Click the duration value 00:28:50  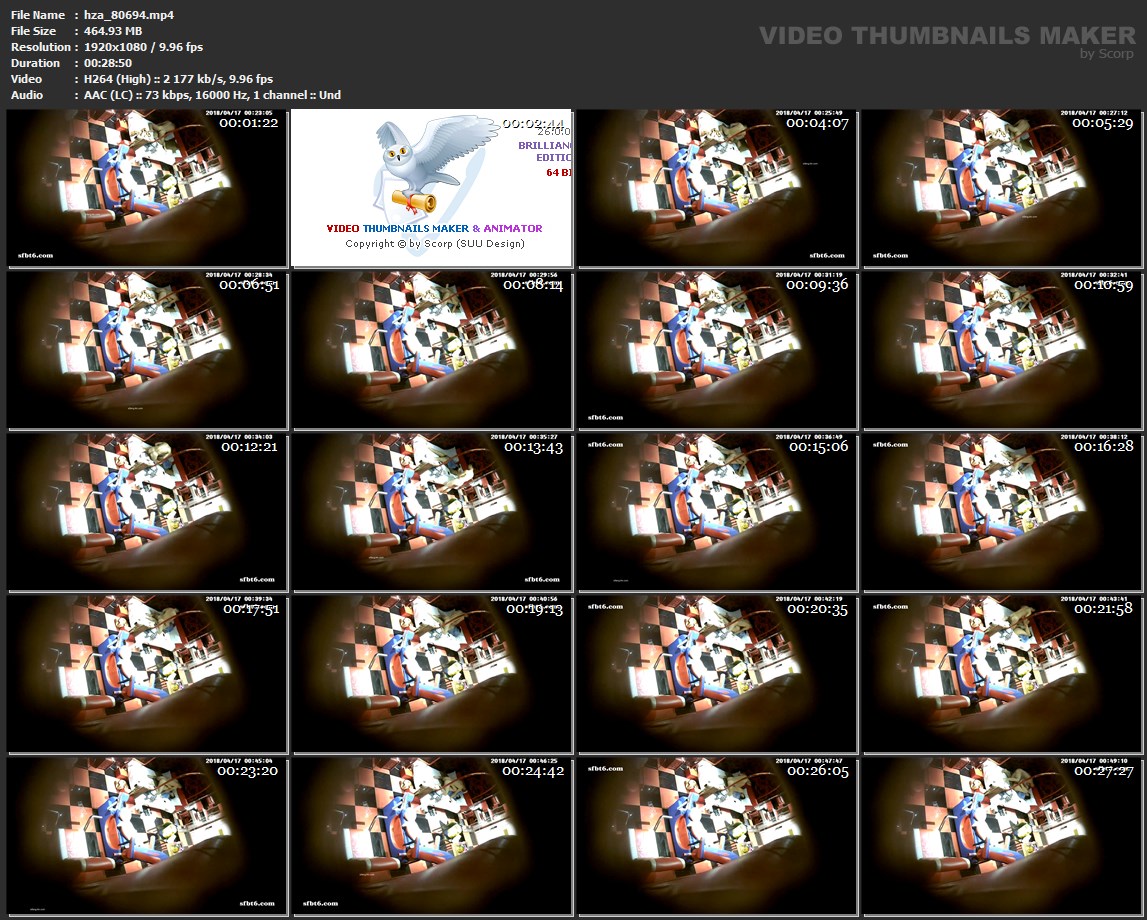pyautogui.click(x=108, y=63)
